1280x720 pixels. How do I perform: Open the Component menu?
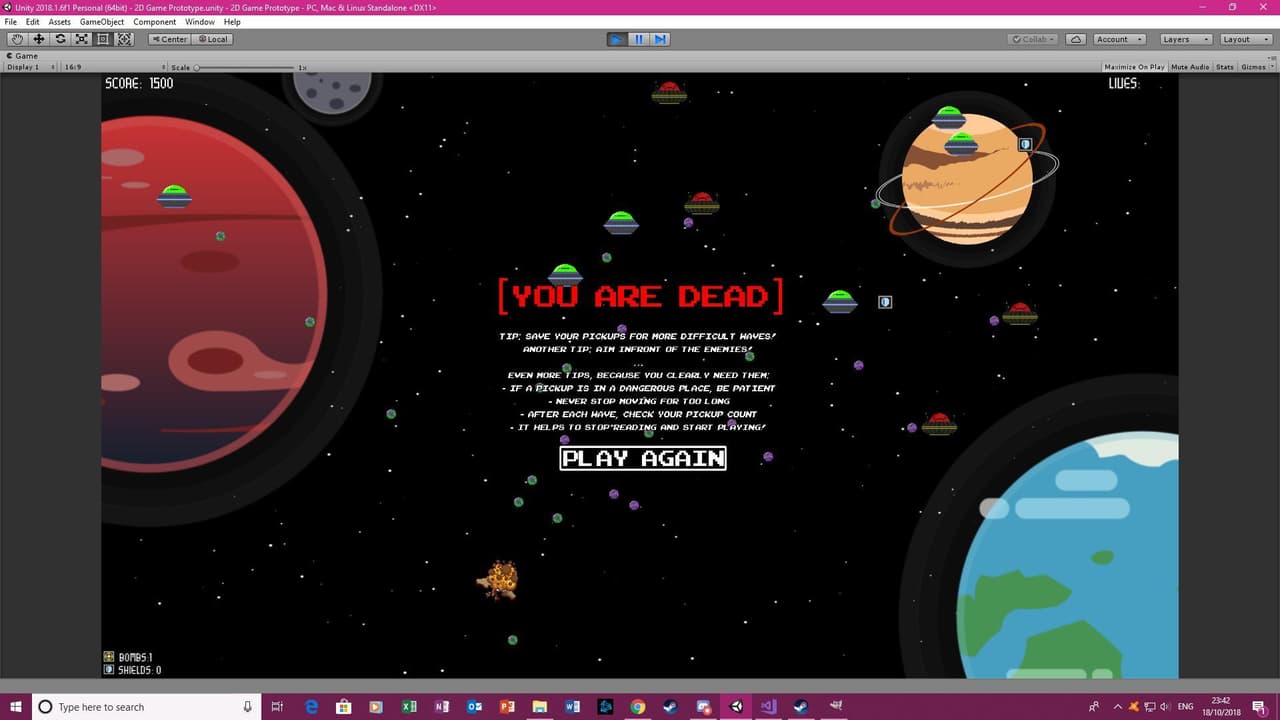155,22
